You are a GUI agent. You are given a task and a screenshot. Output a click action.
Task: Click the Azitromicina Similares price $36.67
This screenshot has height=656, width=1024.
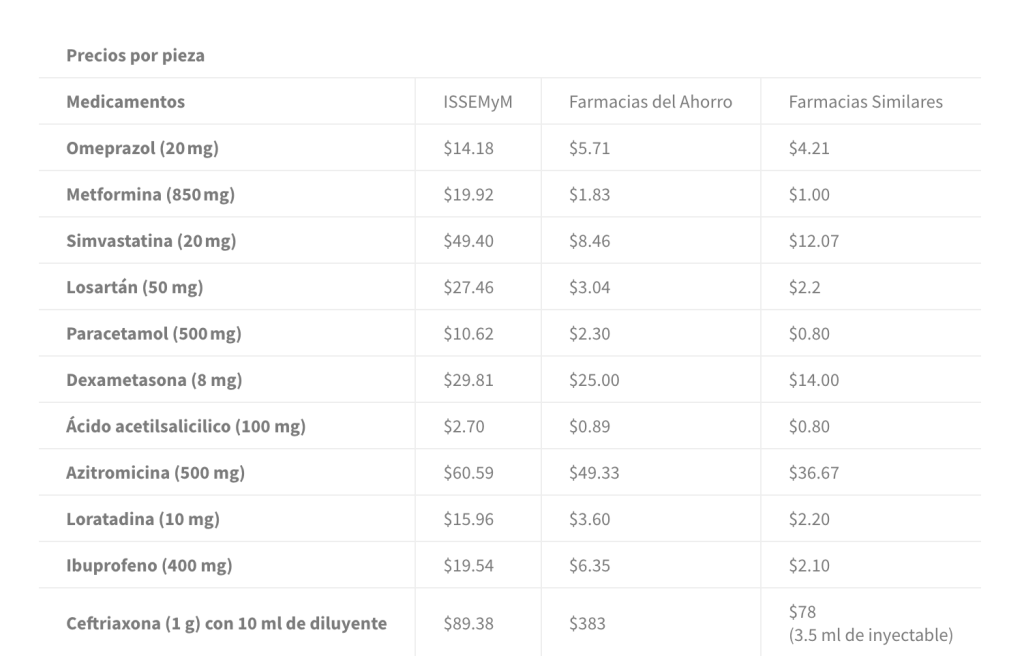(x=813, y=473)
